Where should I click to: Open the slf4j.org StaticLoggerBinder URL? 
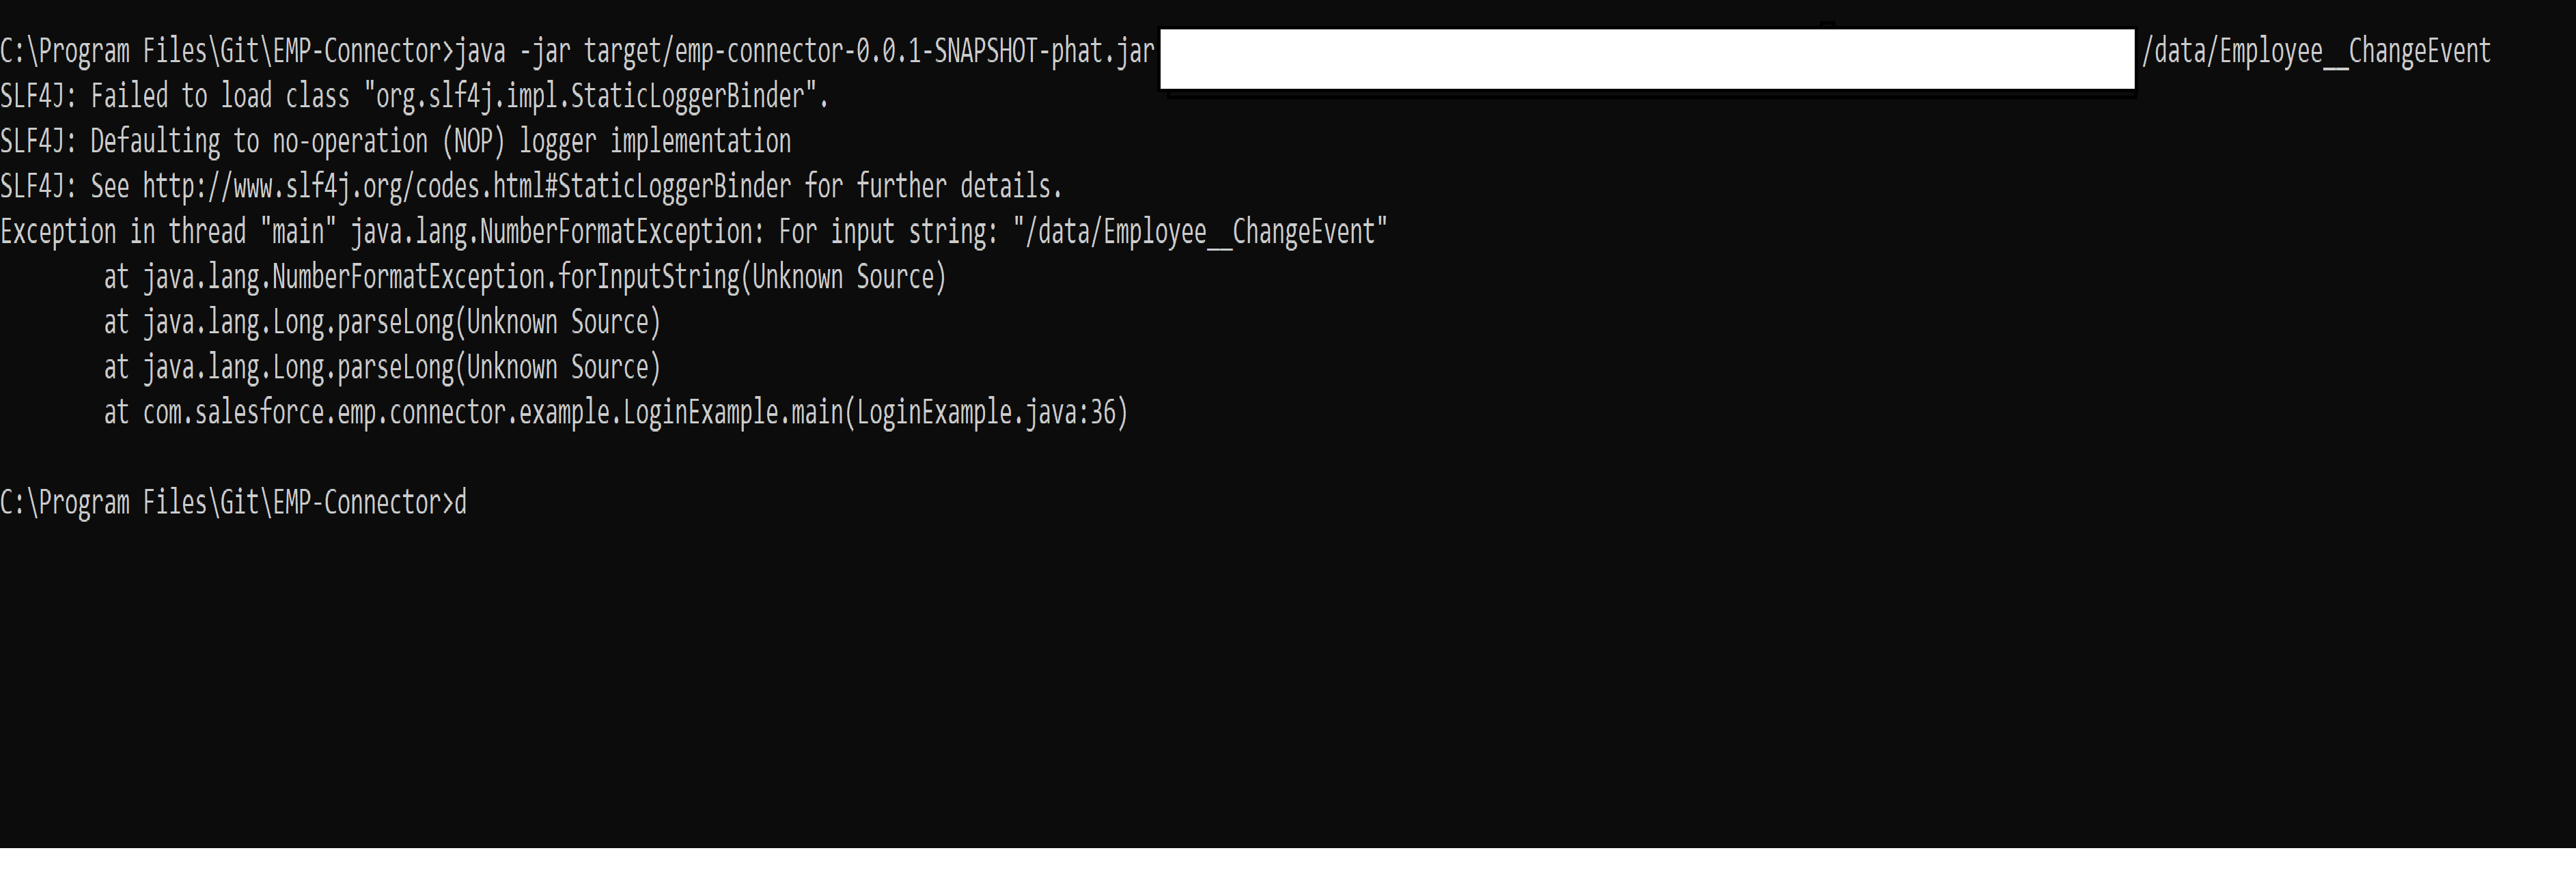(466, 187)
